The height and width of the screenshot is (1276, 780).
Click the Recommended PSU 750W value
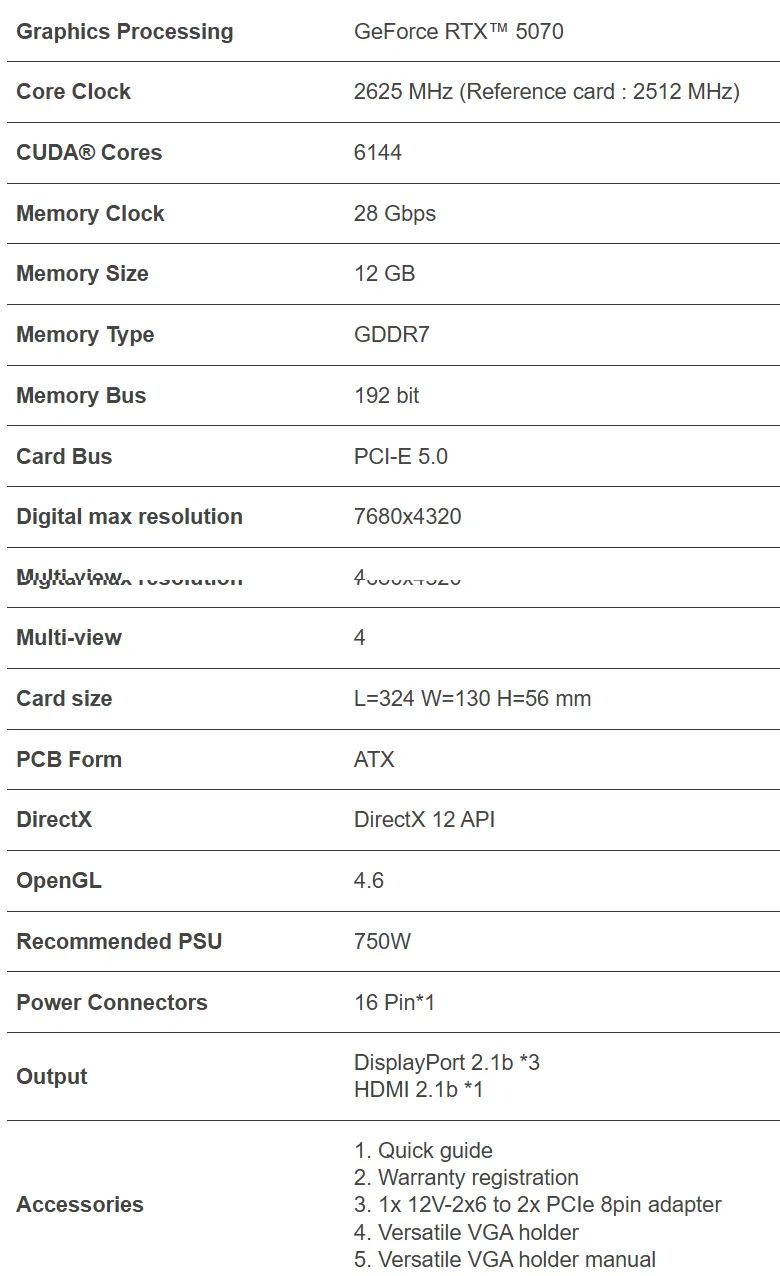[383, 941]
